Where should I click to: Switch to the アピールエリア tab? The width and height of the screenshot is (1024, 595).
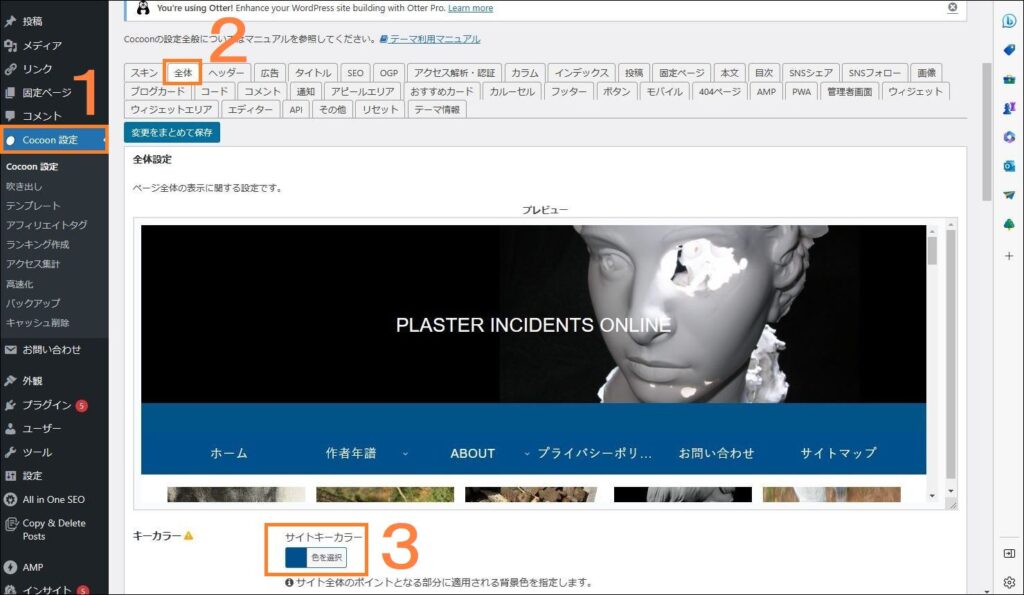pos(362,91)
